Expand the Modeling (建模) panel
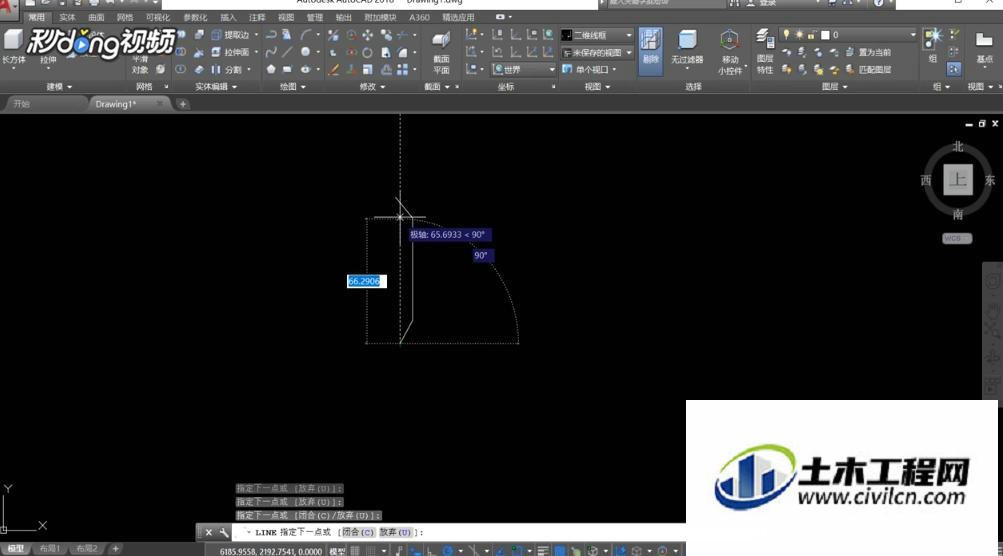 tap(59, 86)
